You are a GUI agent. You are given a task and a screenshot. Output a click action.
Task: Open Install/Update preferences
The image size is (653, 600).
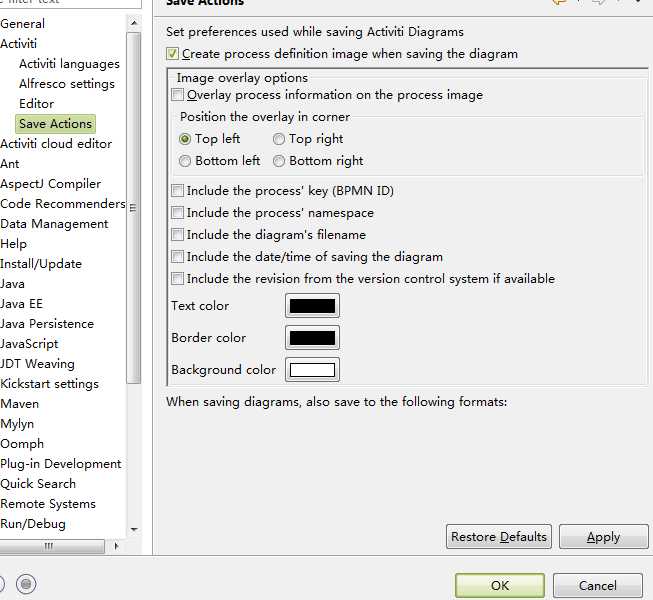pyautogui.click(x=41, y=264)
